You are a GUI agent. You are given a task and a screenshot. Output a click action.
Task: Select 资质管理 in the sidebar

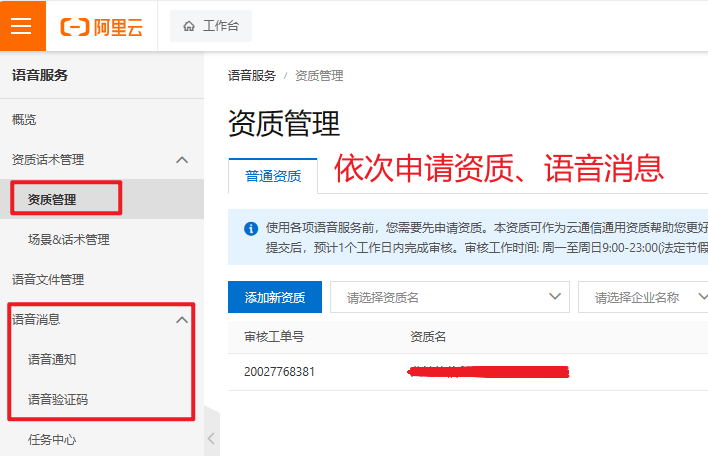(x=52, y=200)
